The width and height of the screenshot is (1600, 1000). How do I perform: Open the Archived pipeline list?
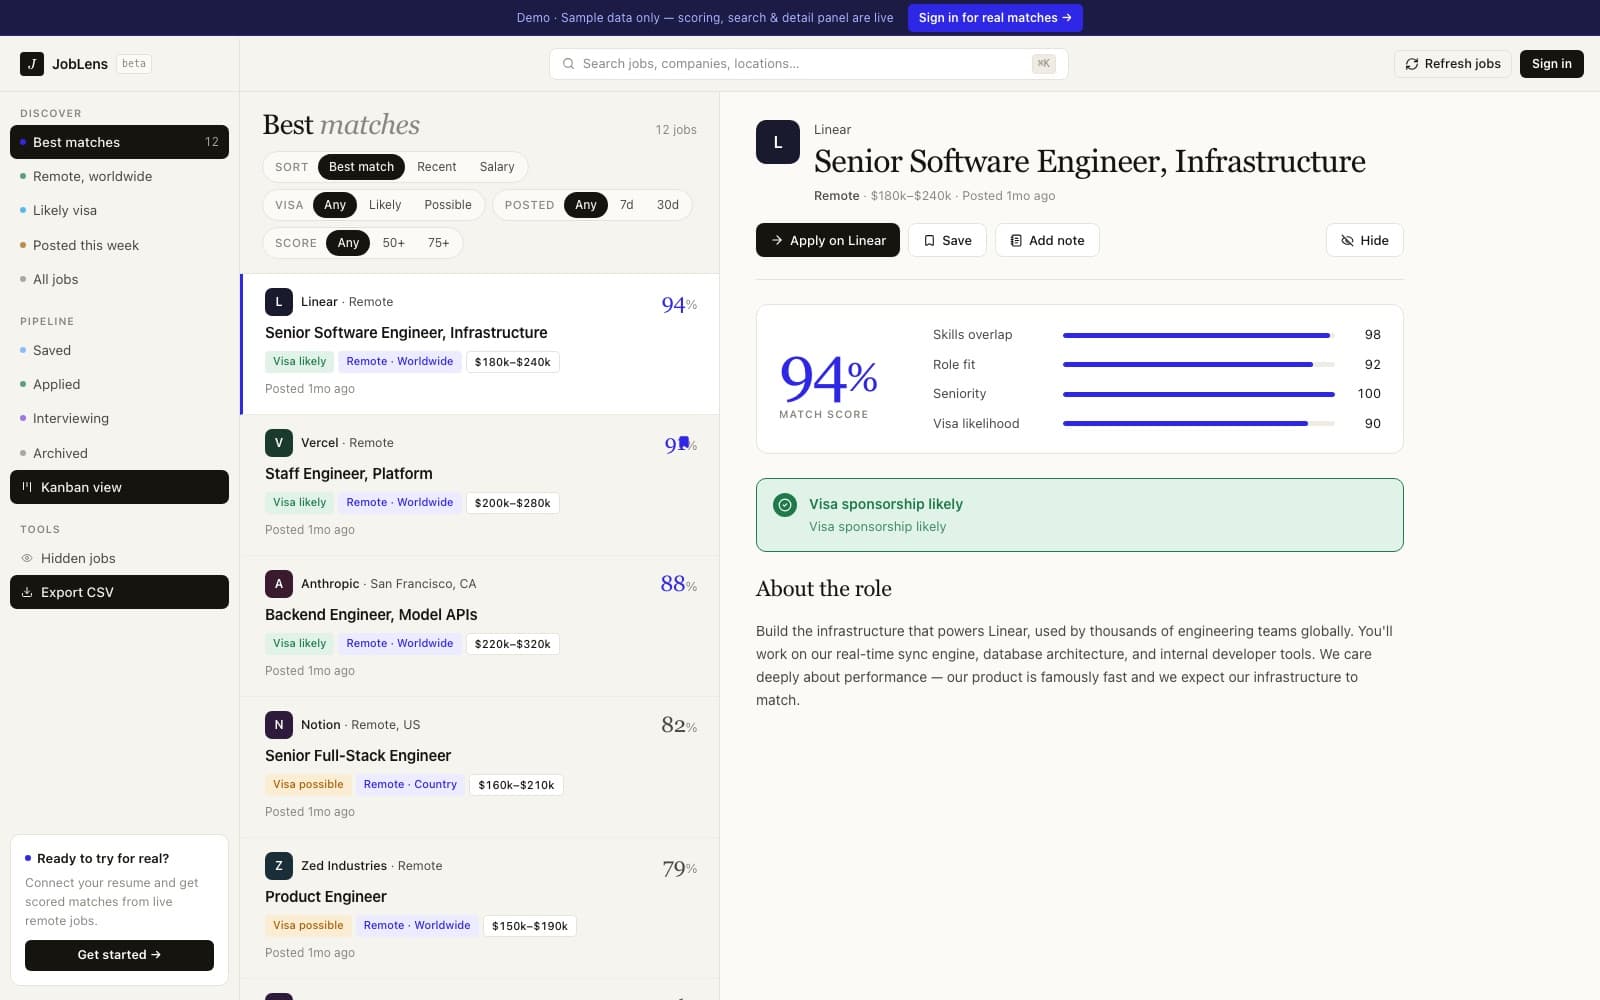[x=119, y=453]
